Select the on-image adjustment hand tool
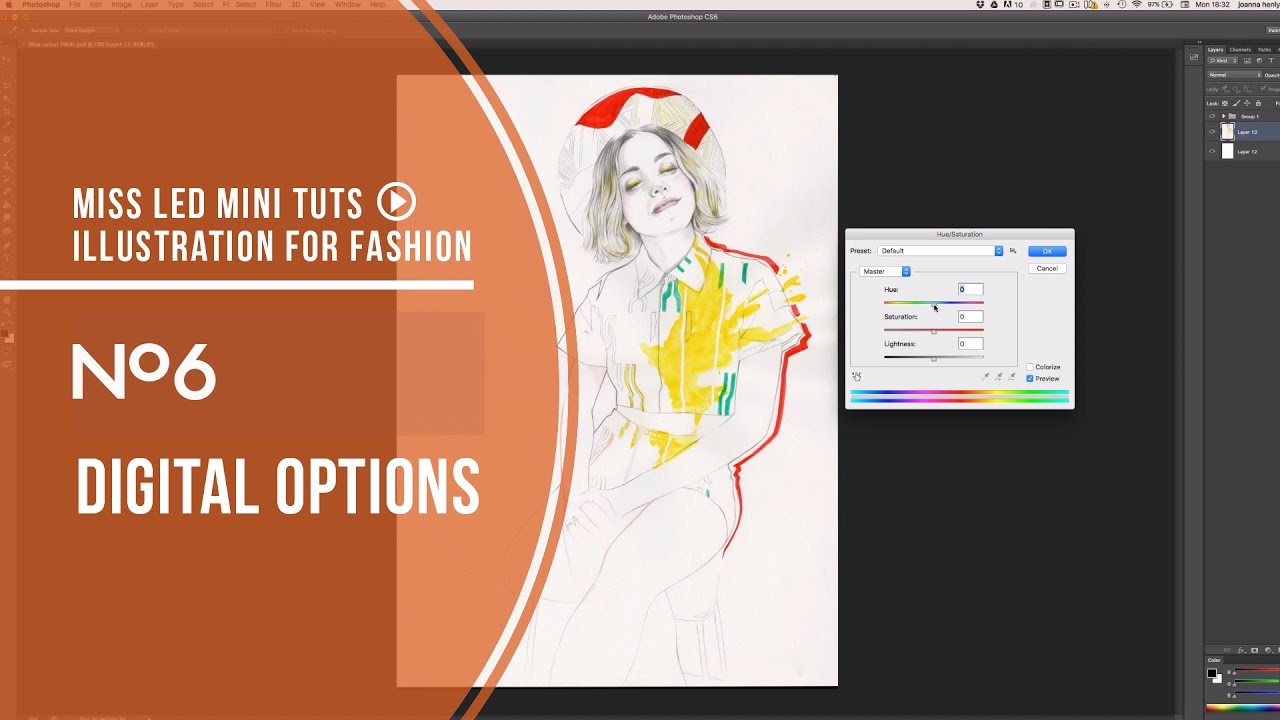Screen dimensions: 1280x720 [x=857, y=376]
